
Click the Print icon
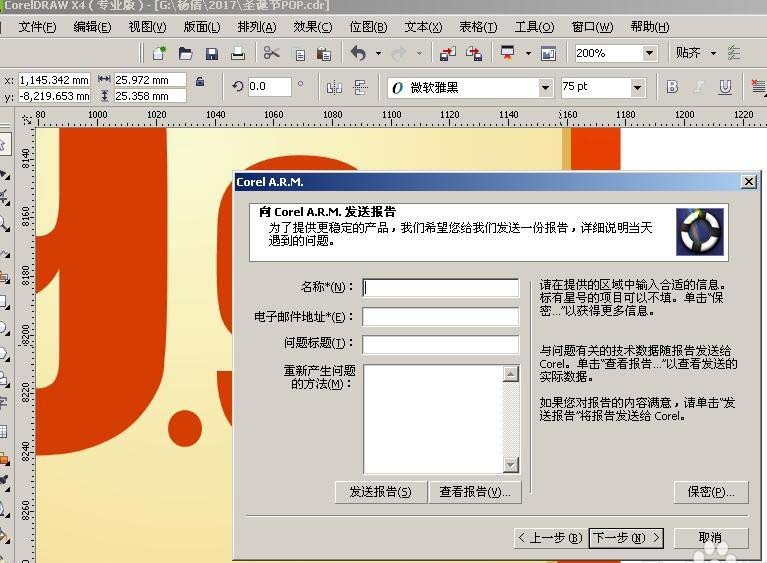(x=238, y=53)
